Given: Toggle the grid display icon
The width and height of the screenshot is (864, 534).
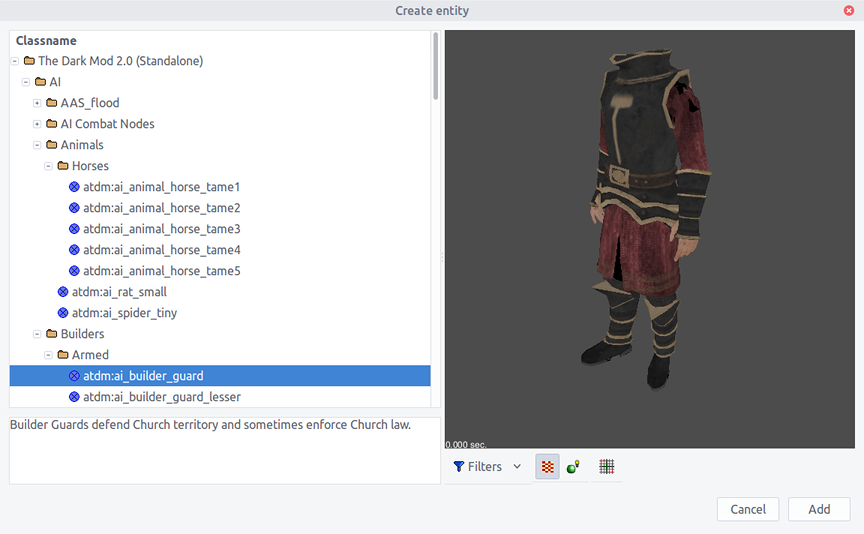Looking at the screenshot, I should point(607,467).
